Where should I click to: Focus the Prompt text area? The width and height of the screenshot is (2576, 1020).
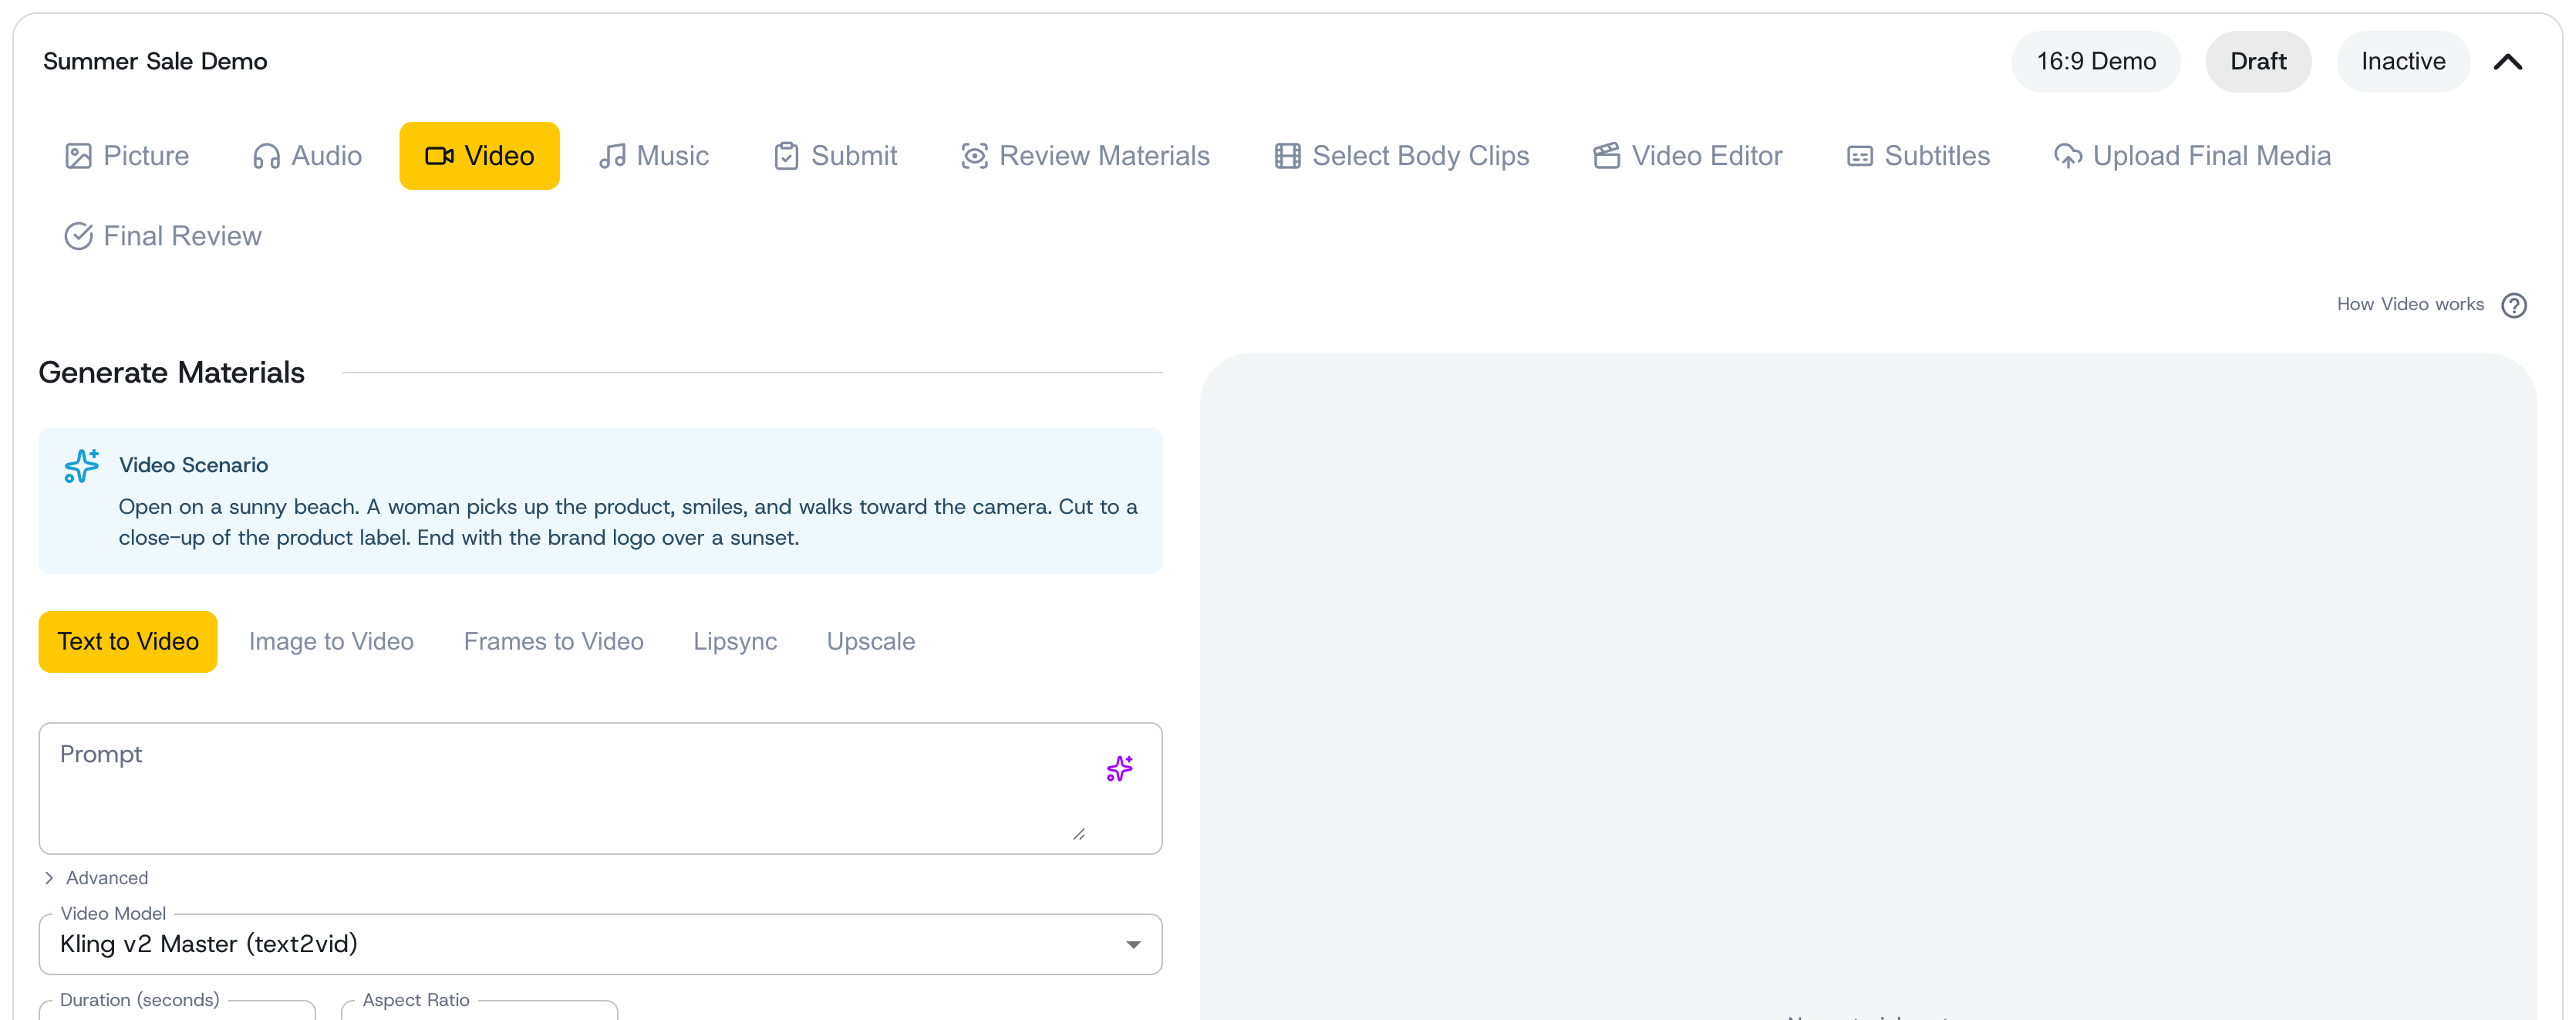point(600,788)
